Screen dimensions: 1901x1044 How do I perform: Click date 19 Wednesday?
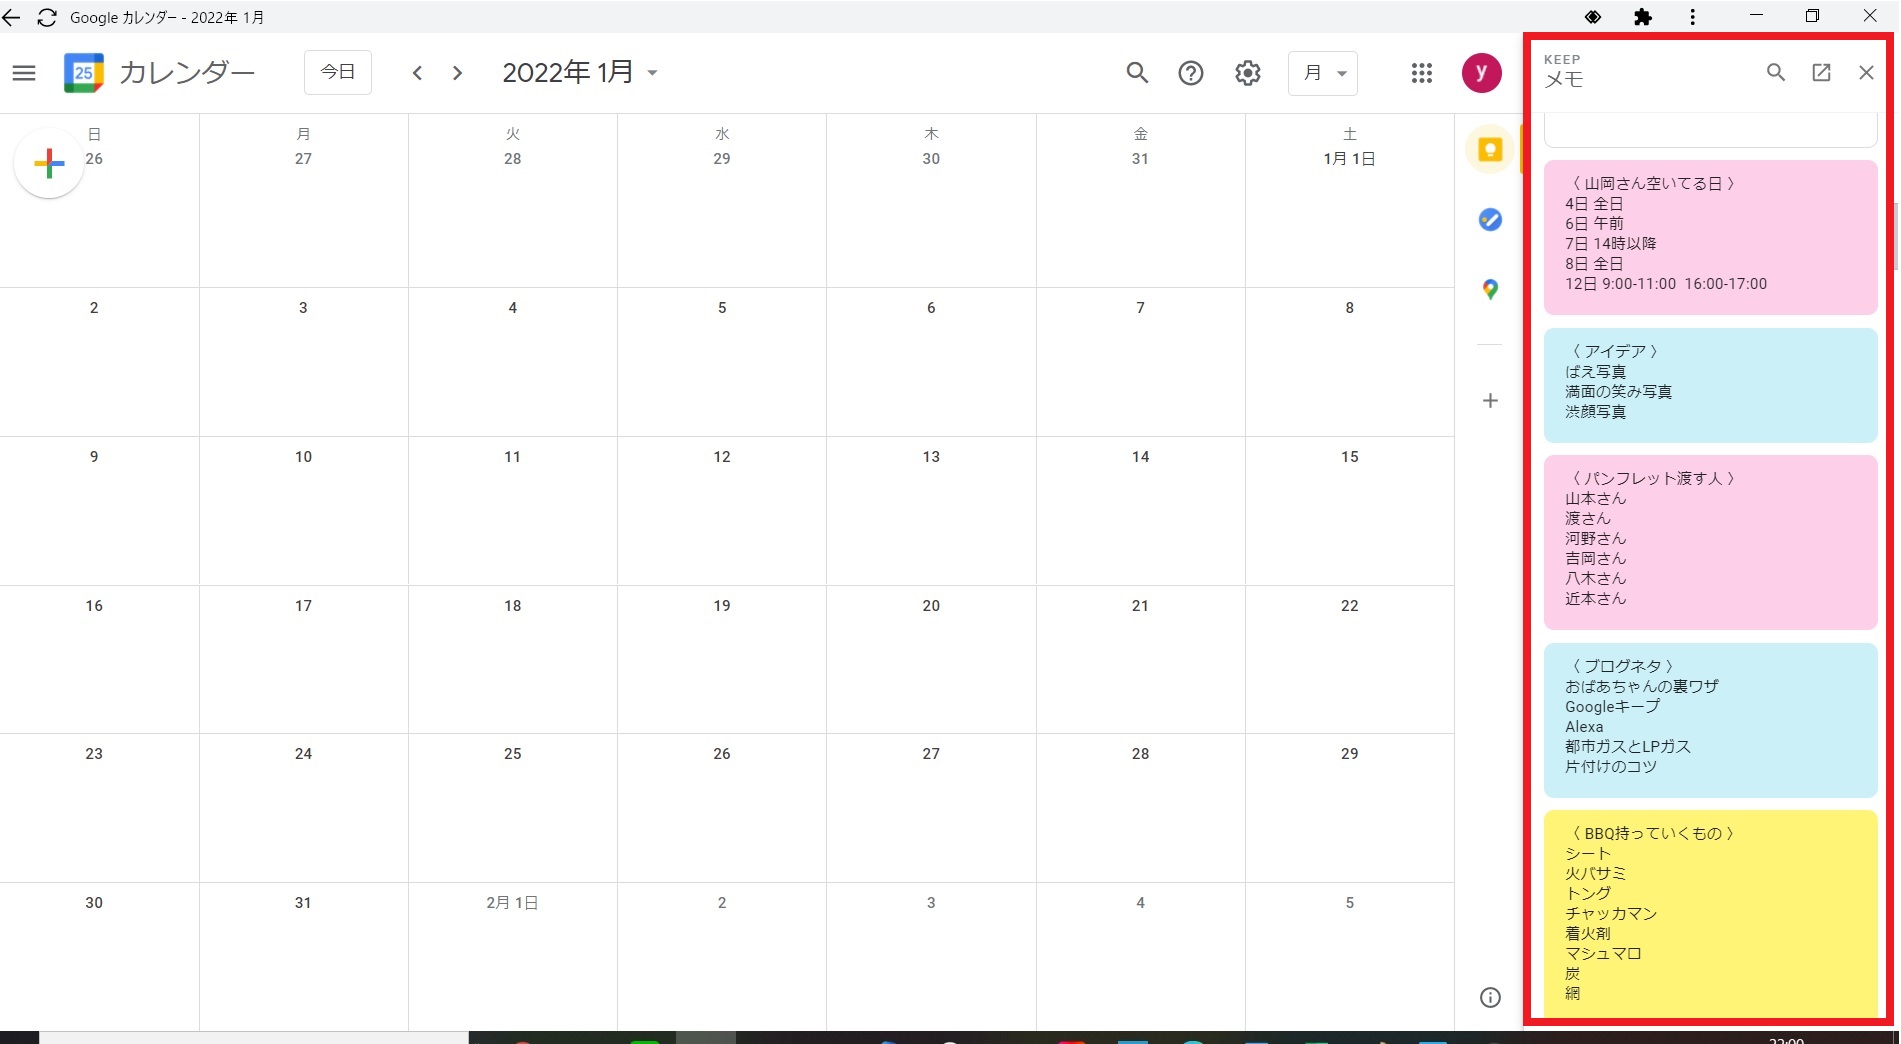721,606
